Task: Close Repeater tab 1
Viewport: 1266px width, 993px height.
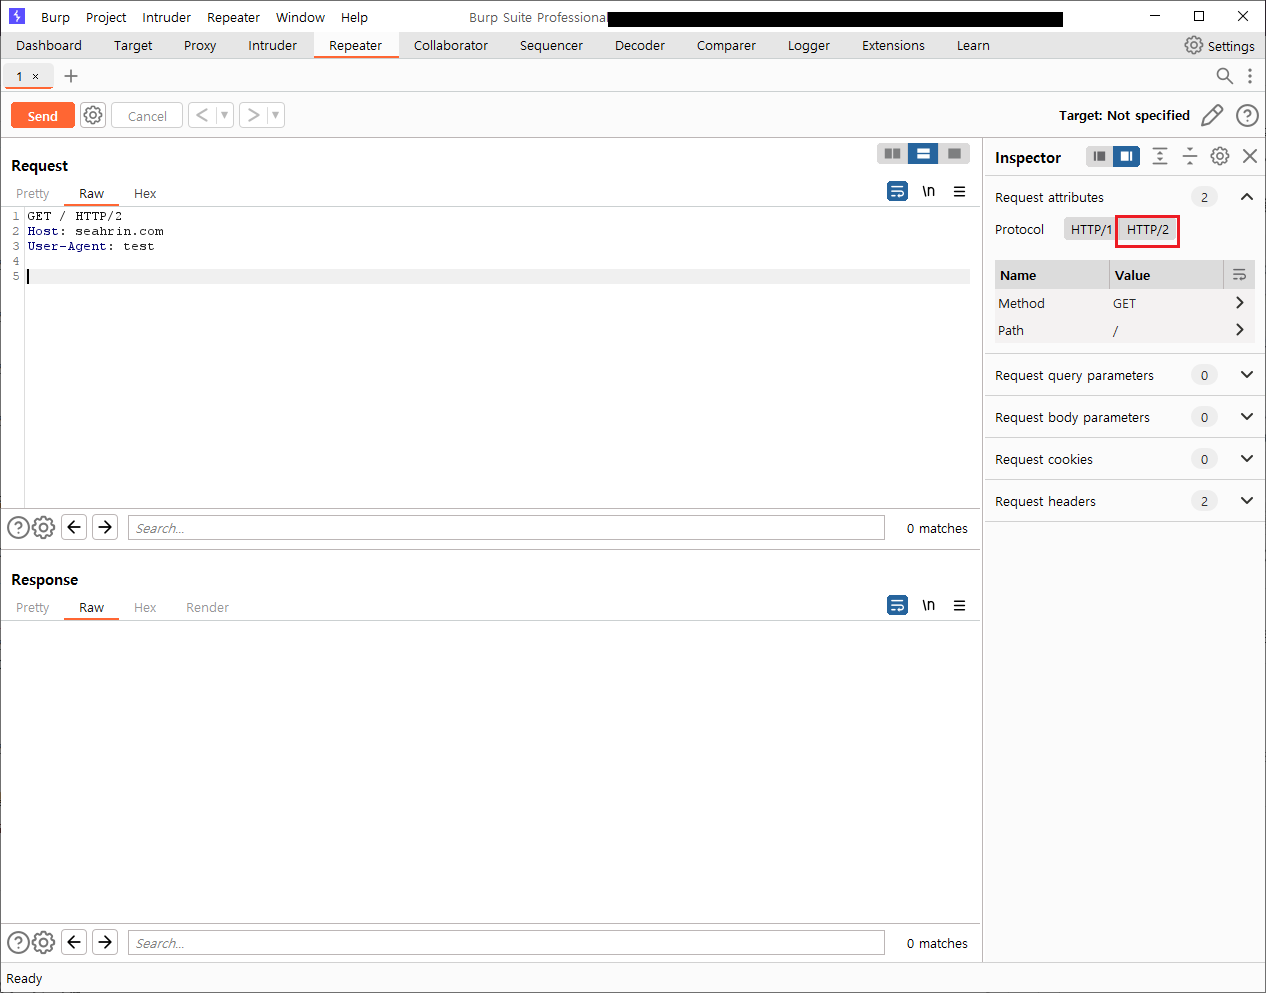Action: click(x=36, y=76)
